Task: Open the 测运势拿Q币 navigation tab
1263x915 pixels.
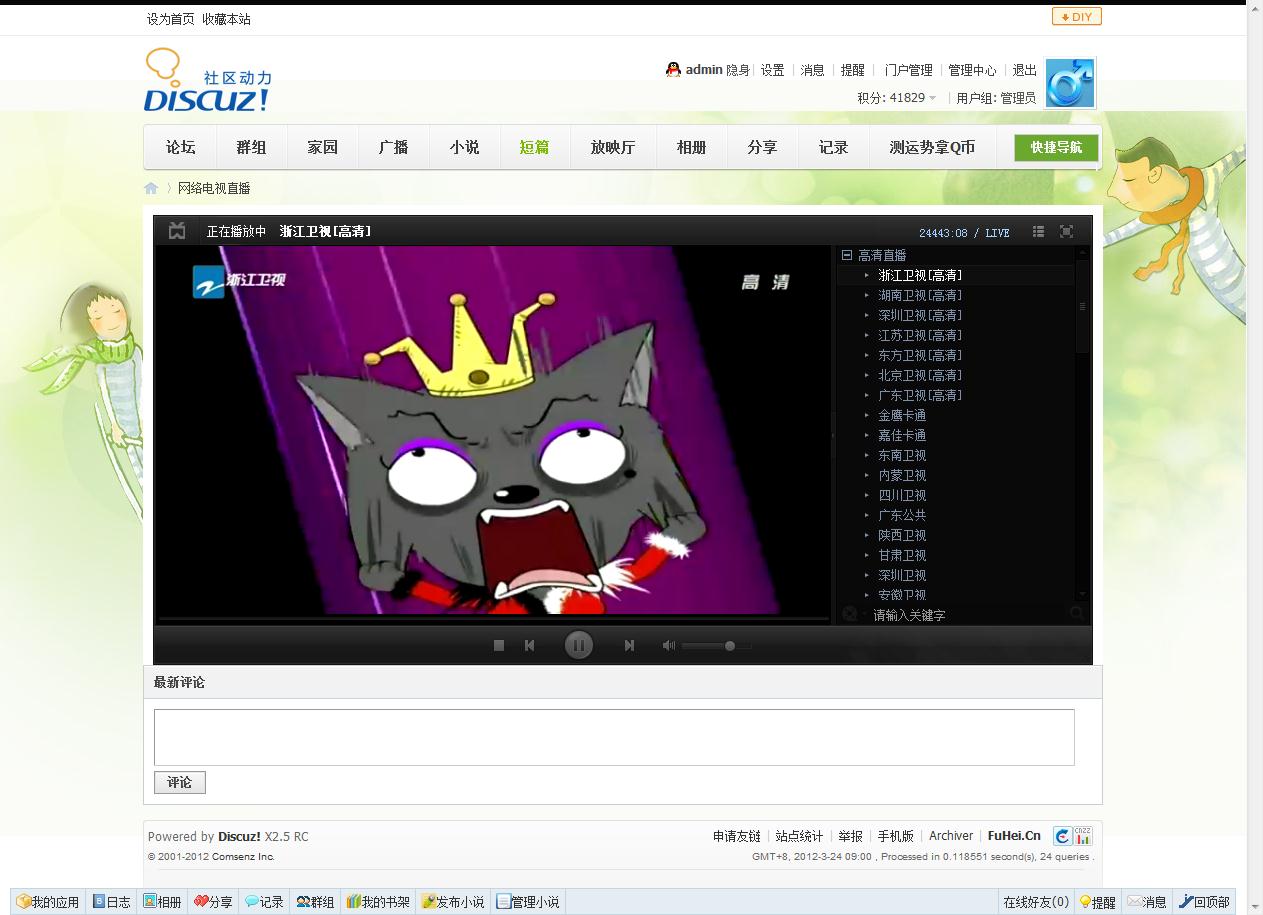Action: [x=932, y=147]
